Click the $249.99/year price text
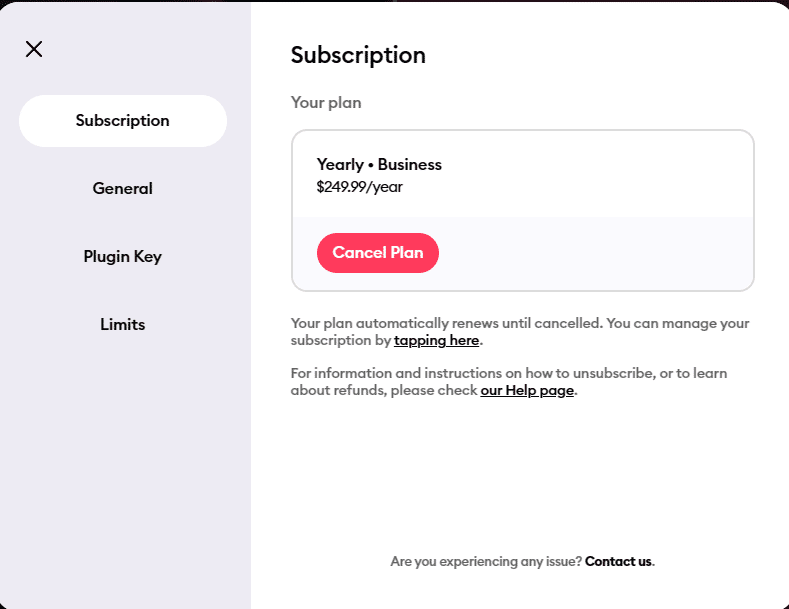The height and width of the screenshot is (609, 789). (x=359, y=186)
